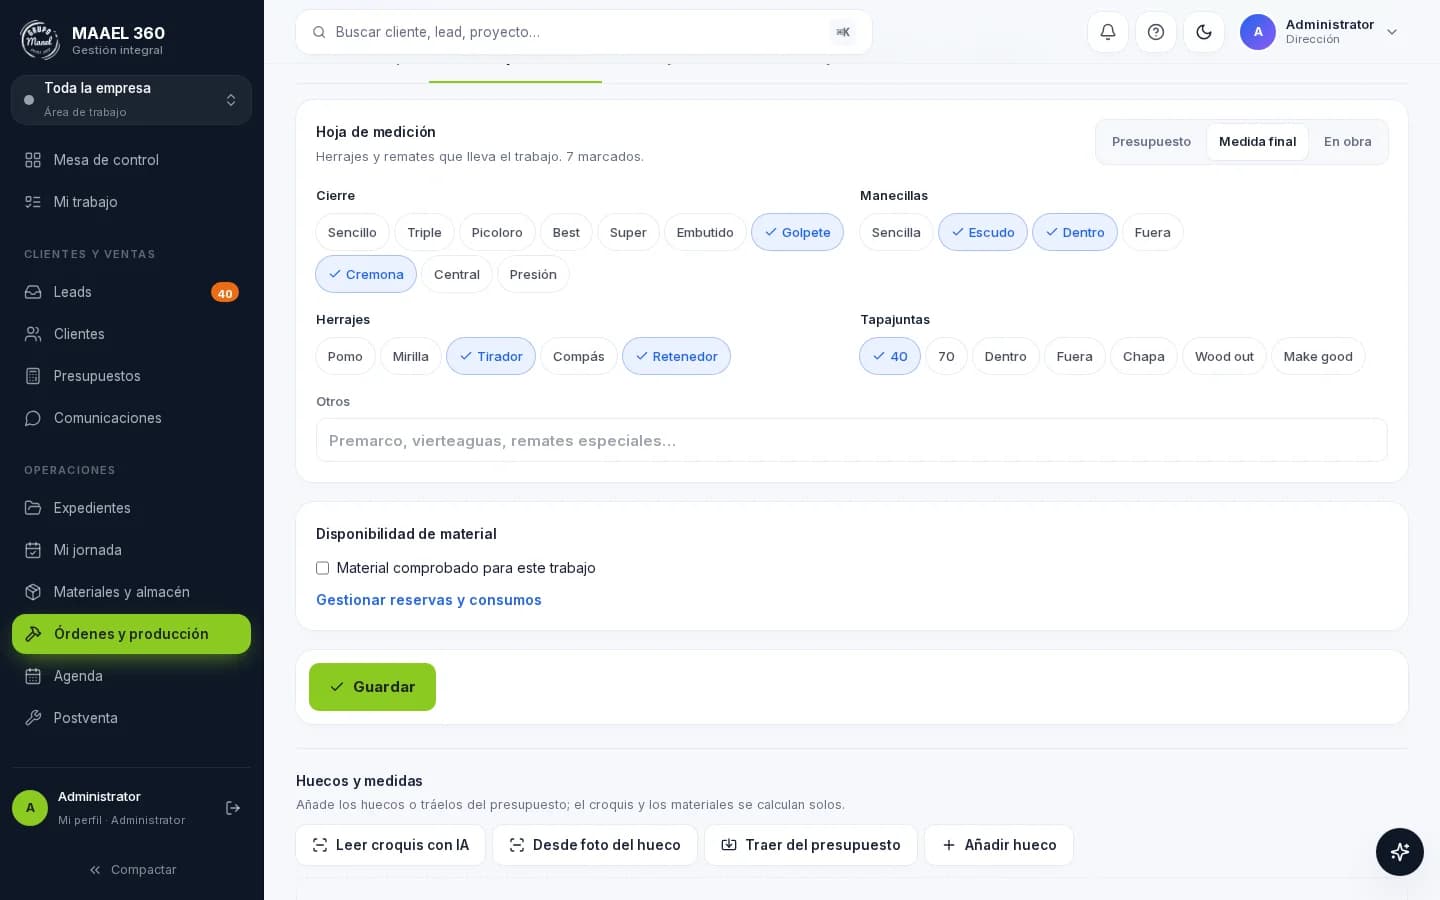This screenshot has height=900, width=1440.
Task: Select the Chapa tapajuntas chip
Action: click(x=1143, y=356)
